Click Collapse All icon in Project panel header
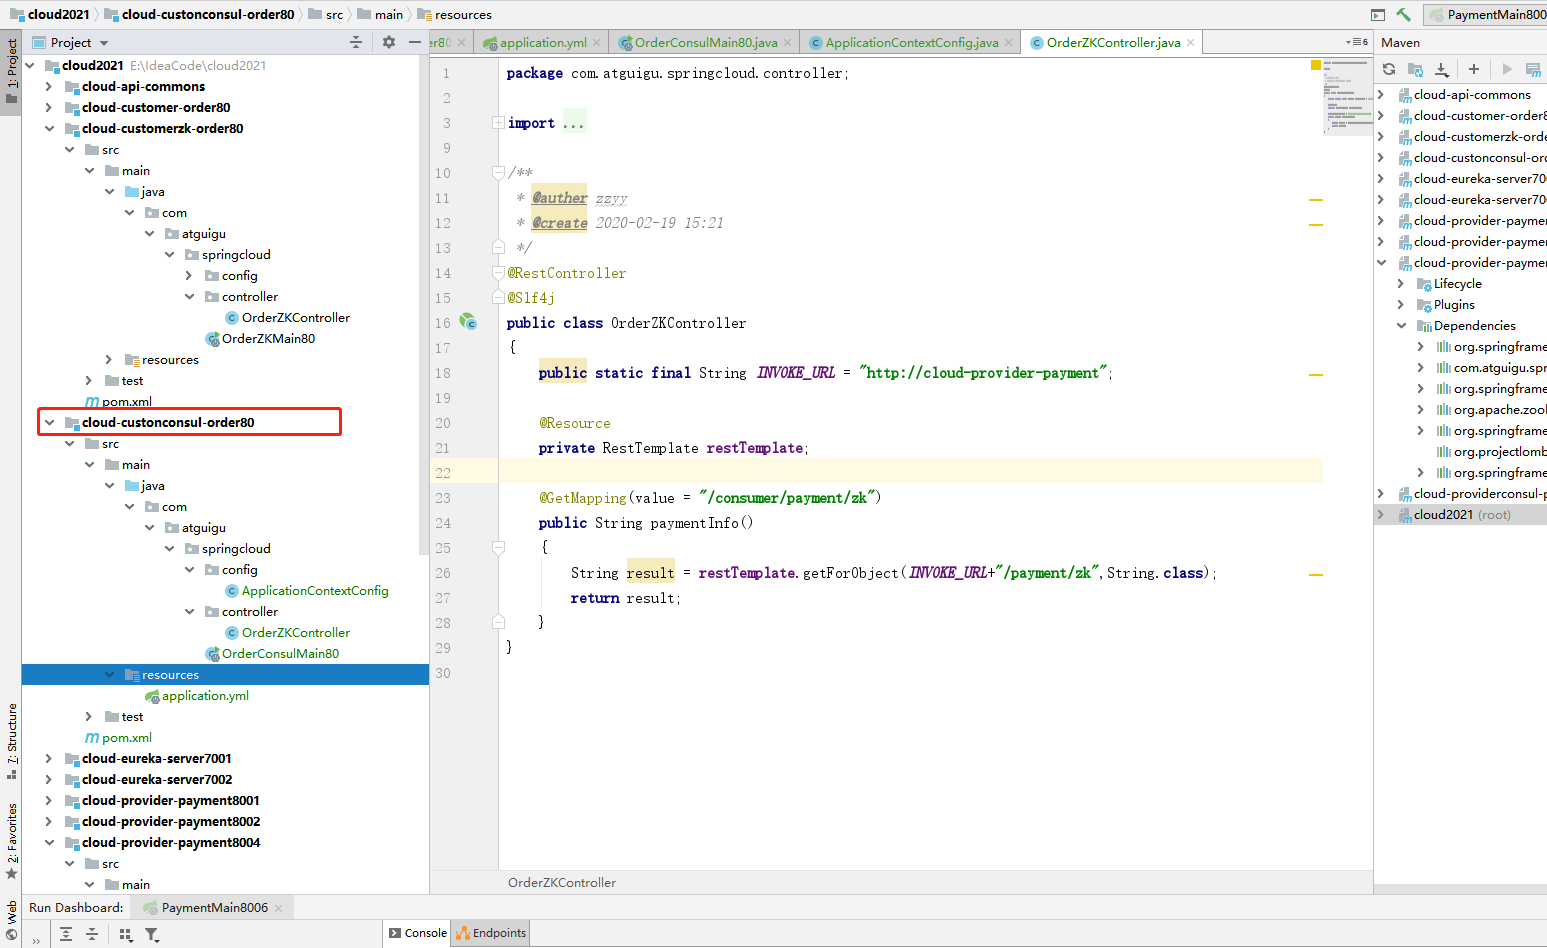The width and height of the screenshot is (1547, 948). 356,42
